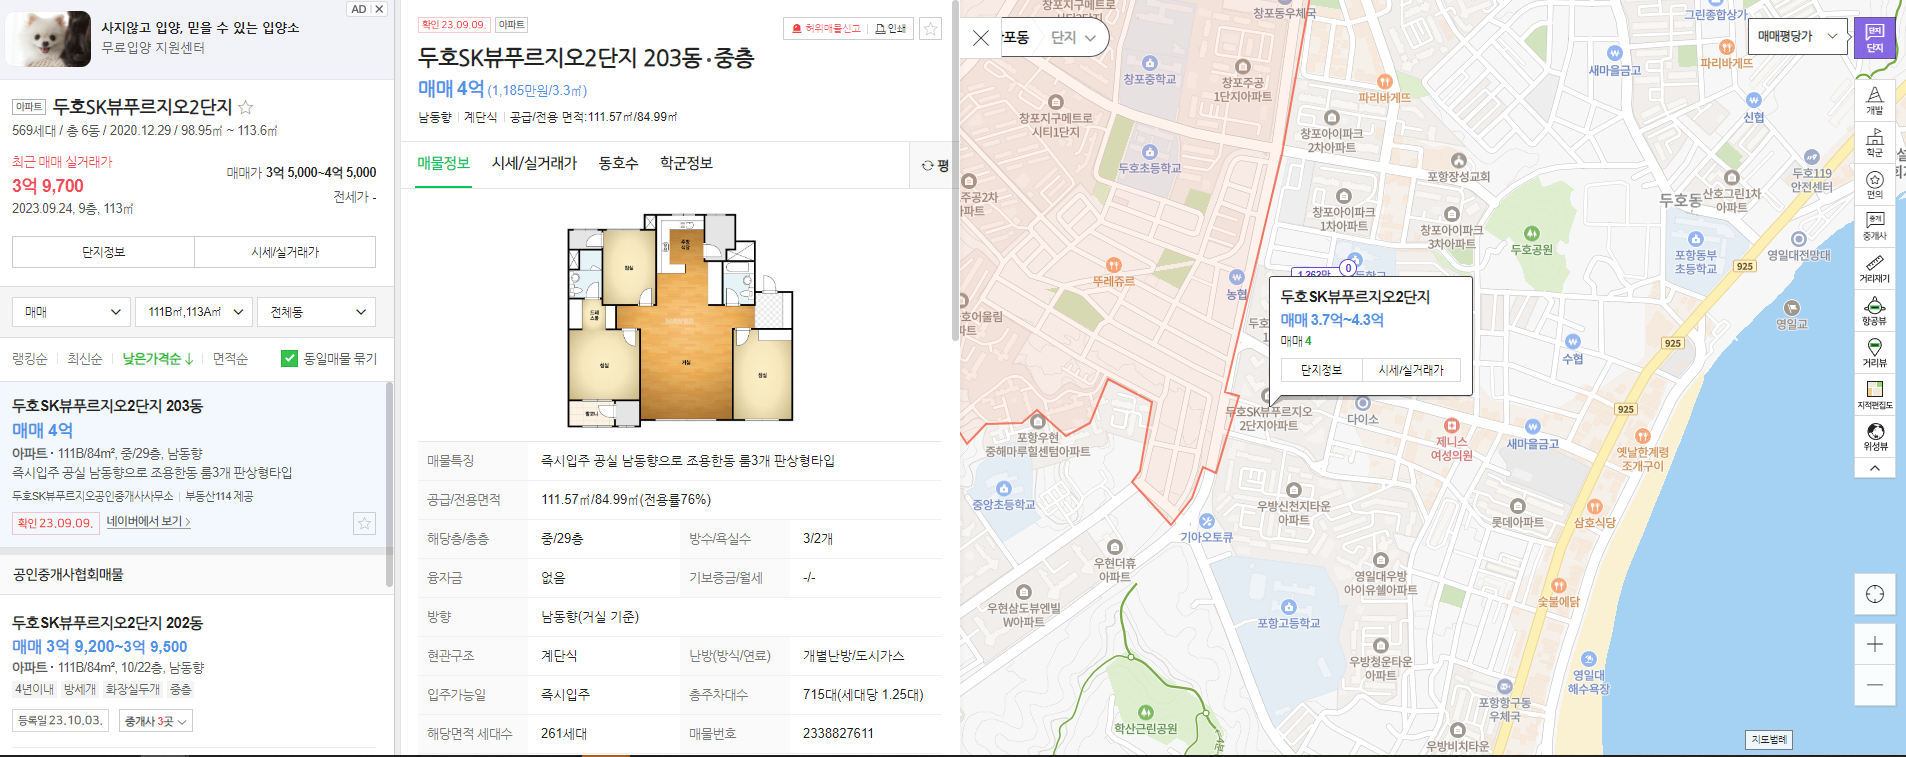Expand the 단지 filter dropdown on map
Viewport: 1906px width, 757px height.
pyautogui.click(x=1074, y=38)
